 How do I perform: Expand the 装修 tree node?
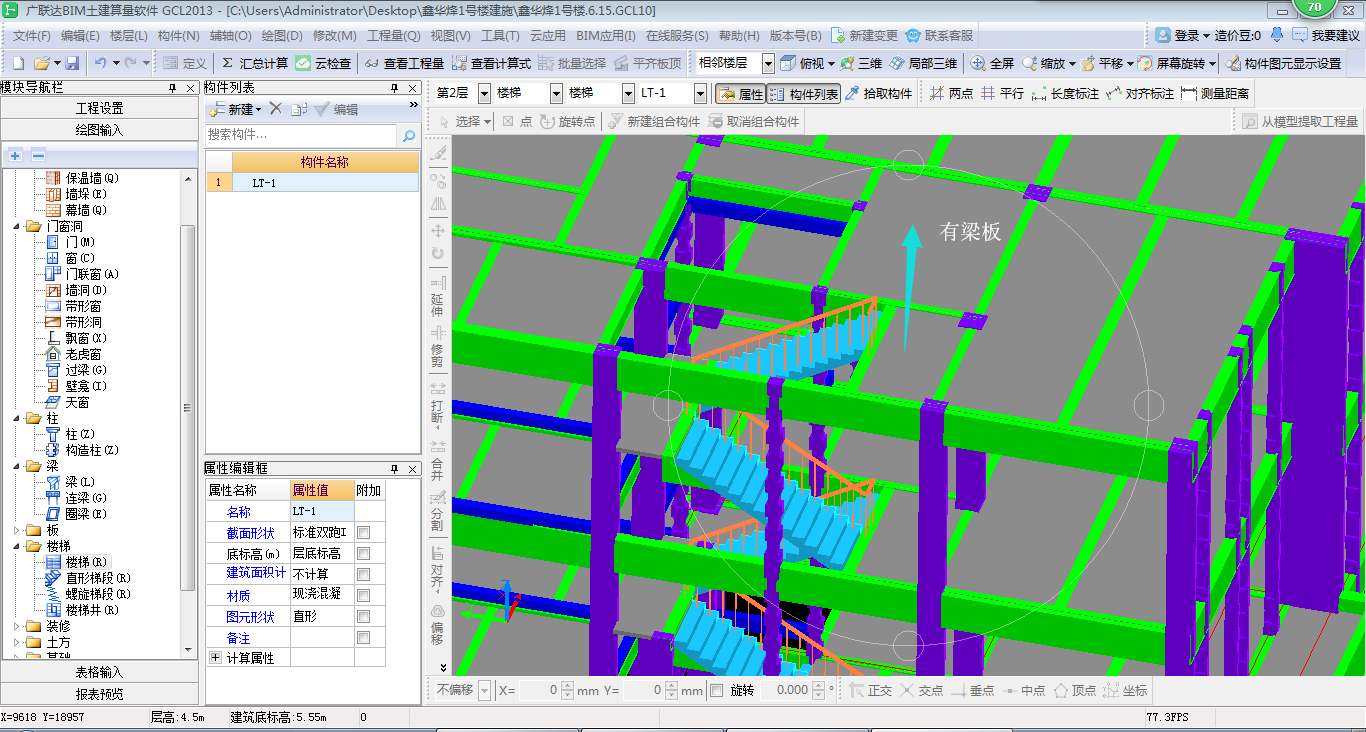[x=18, y=626]
